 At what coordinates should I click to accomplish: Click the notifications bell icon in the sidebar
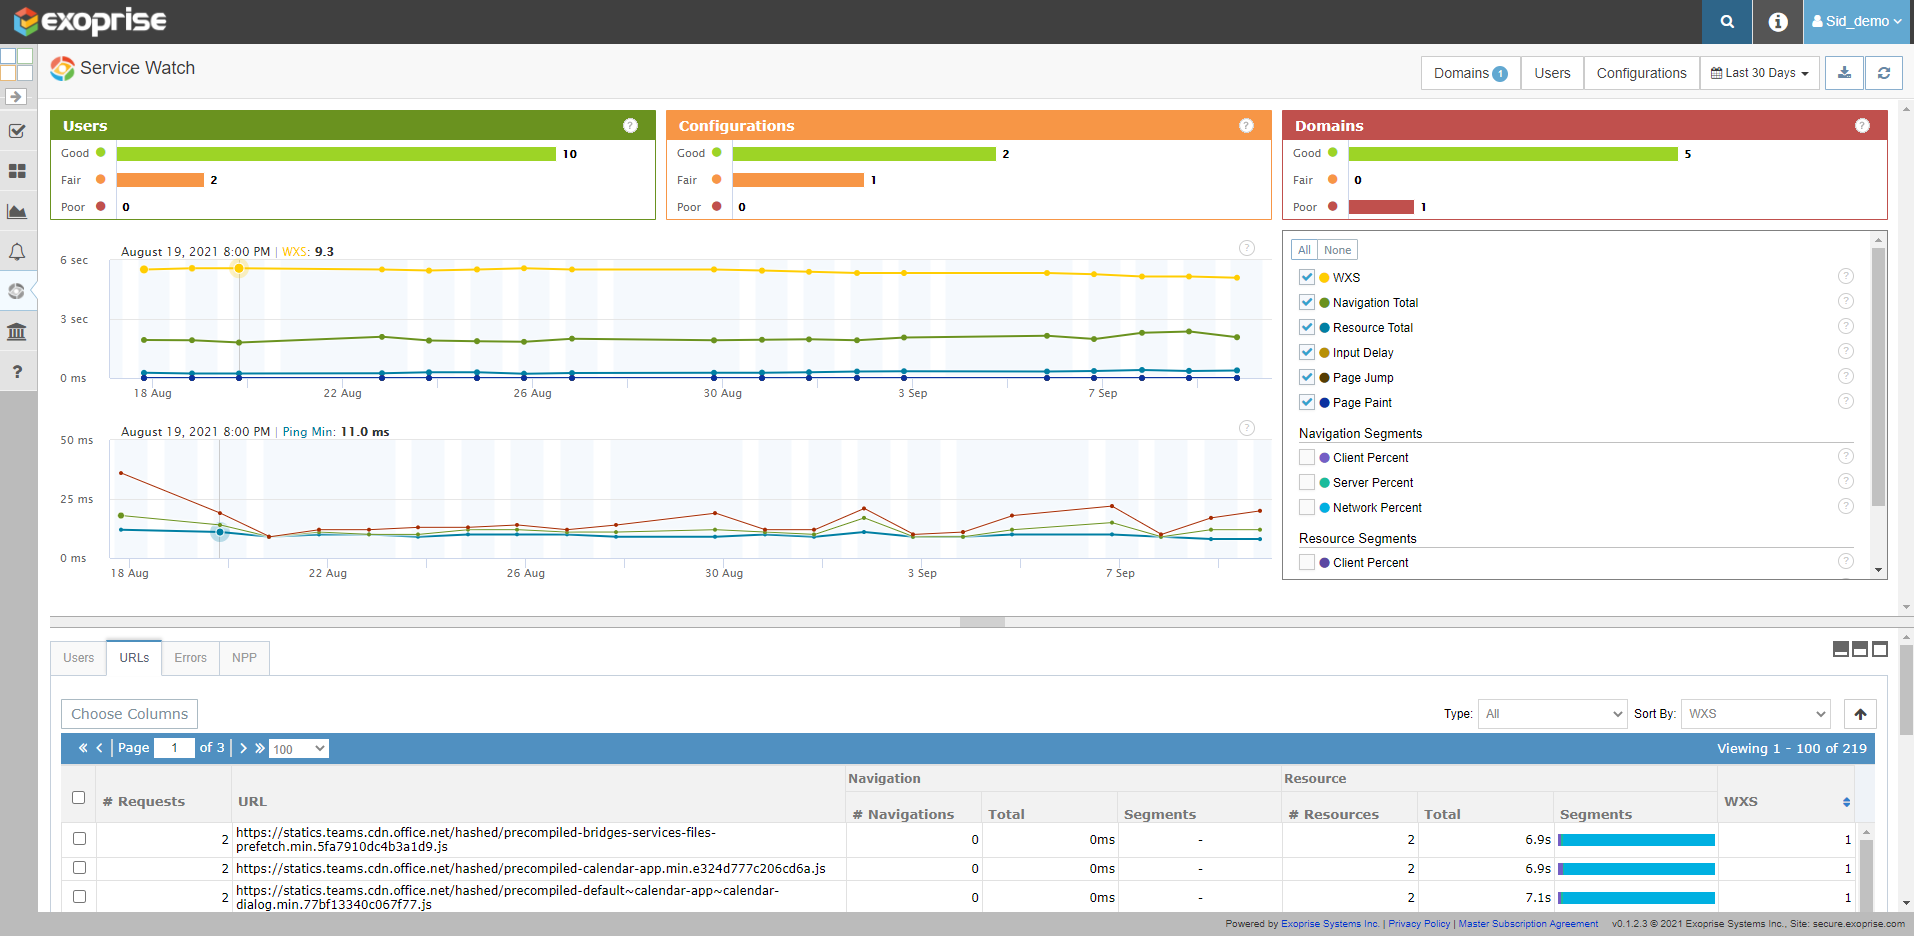tap(17, 251)
